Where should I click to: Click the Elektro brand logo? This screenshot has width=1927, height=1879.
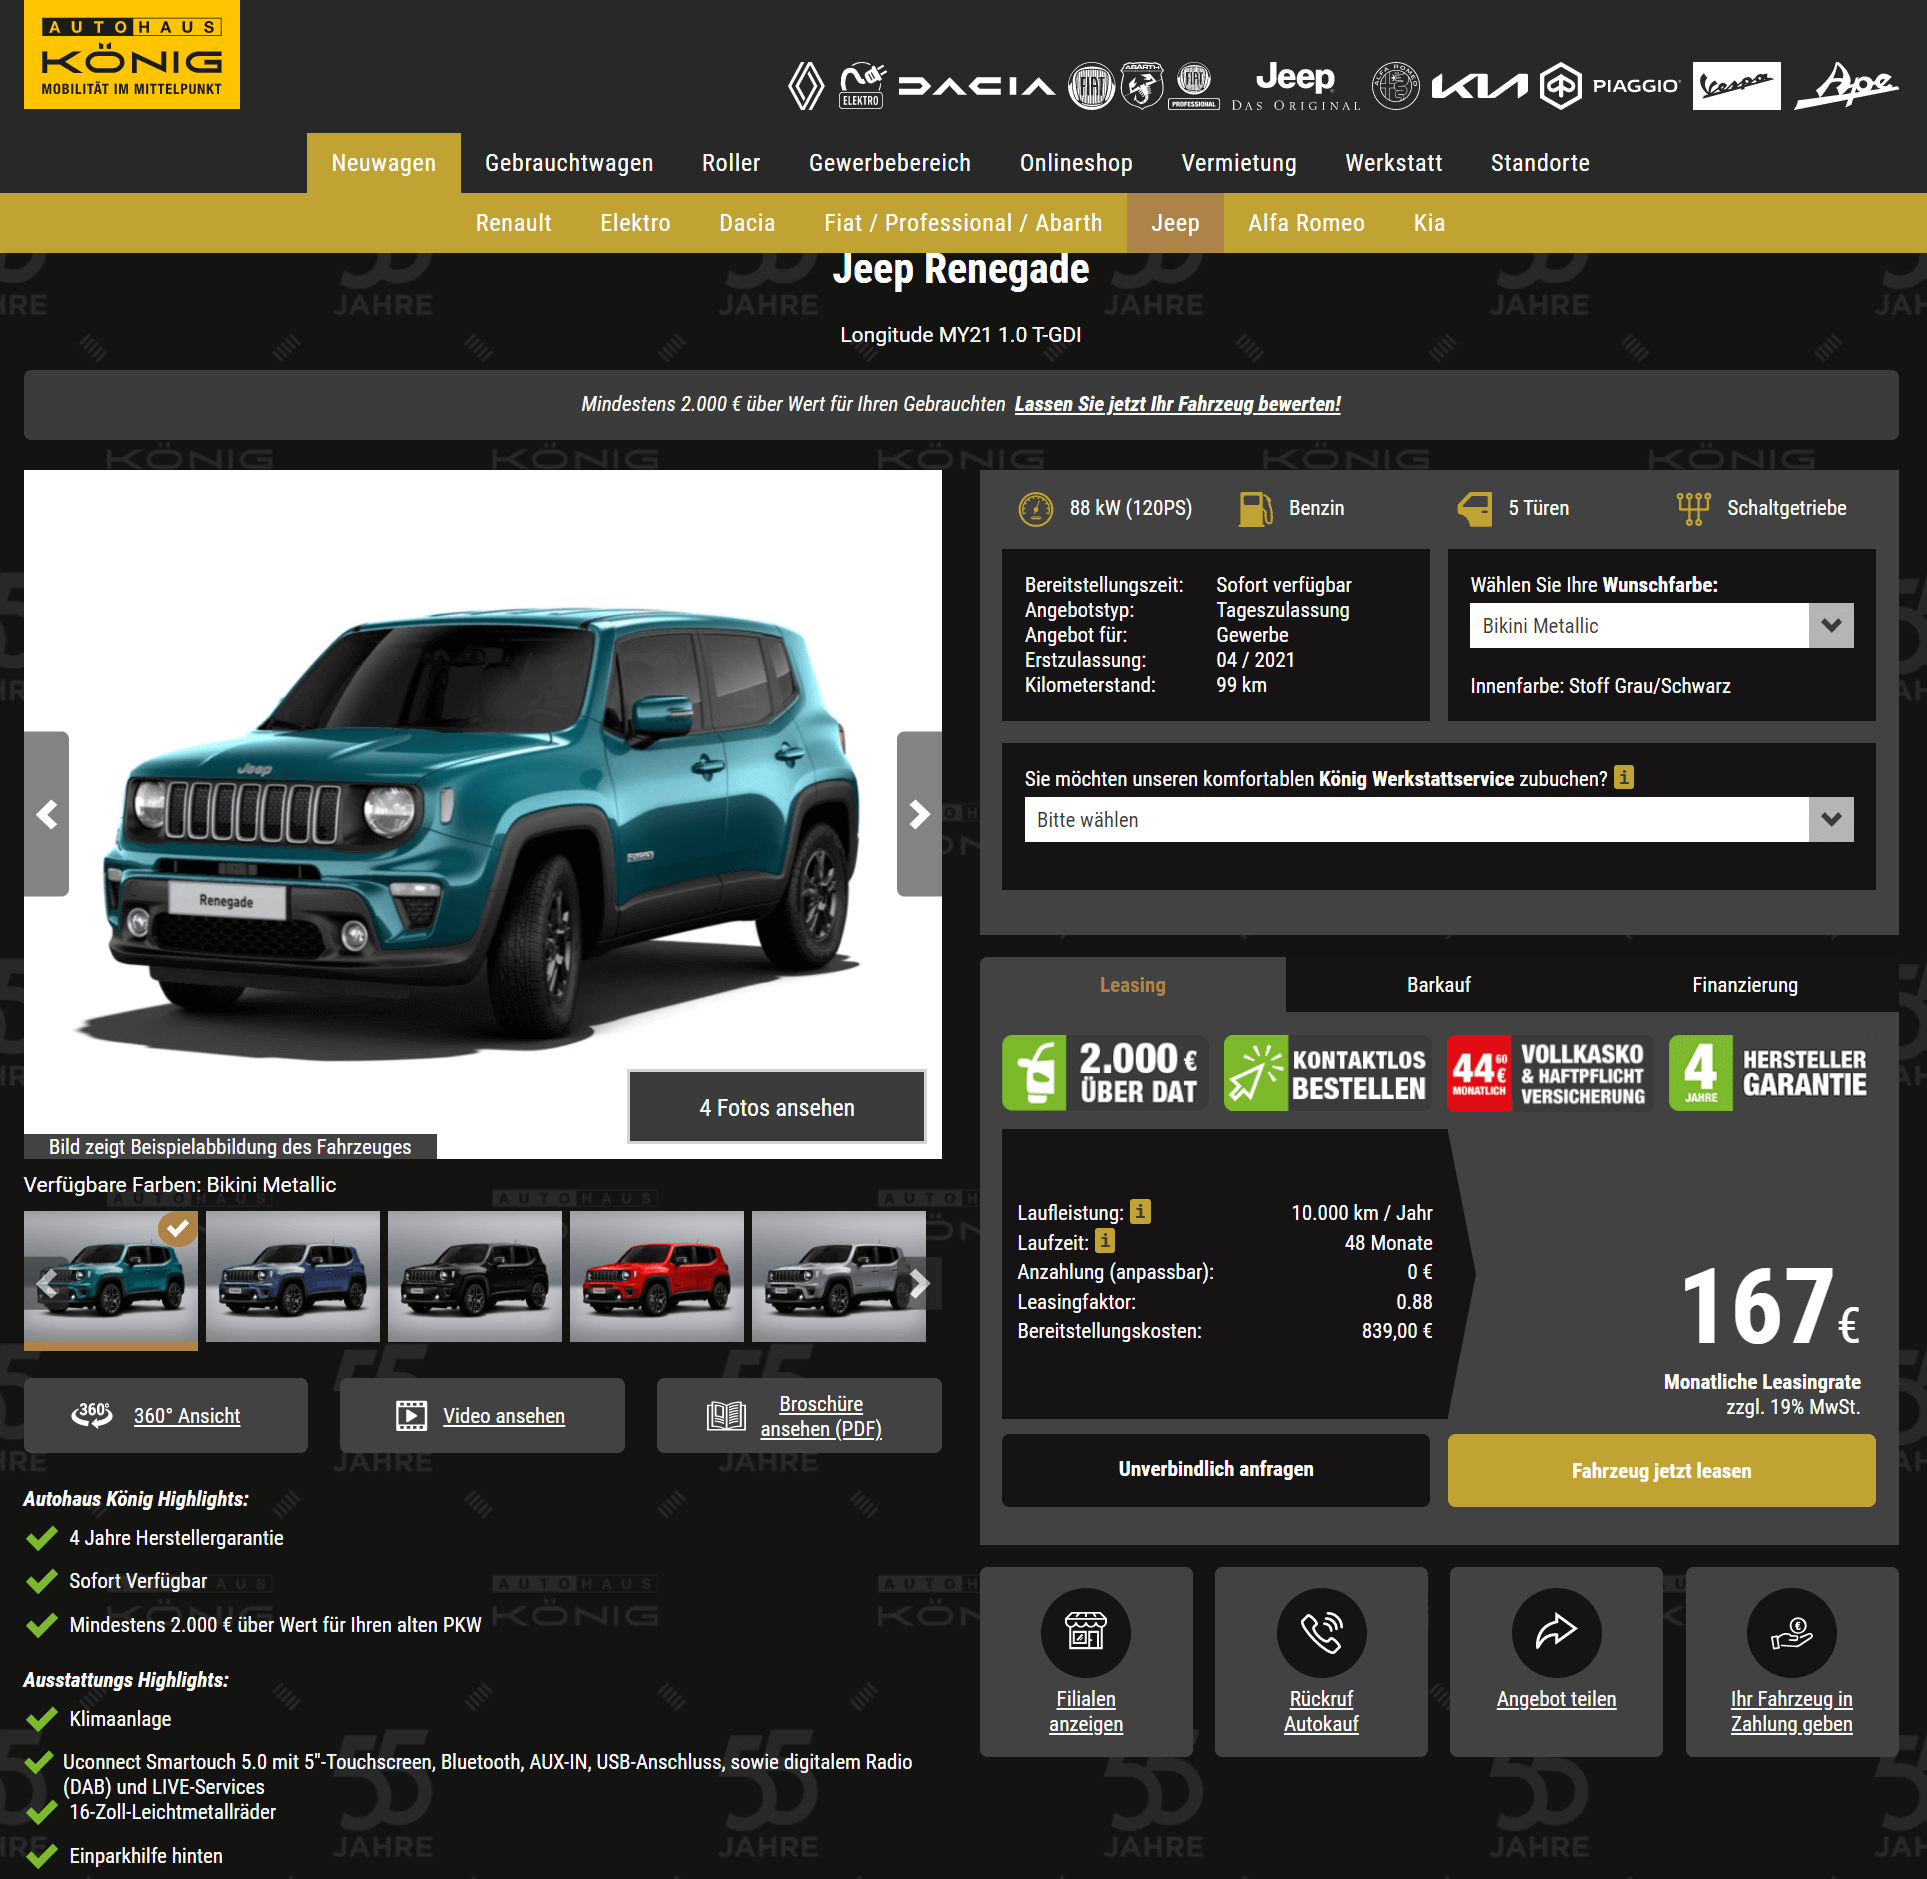coord(862,86)
